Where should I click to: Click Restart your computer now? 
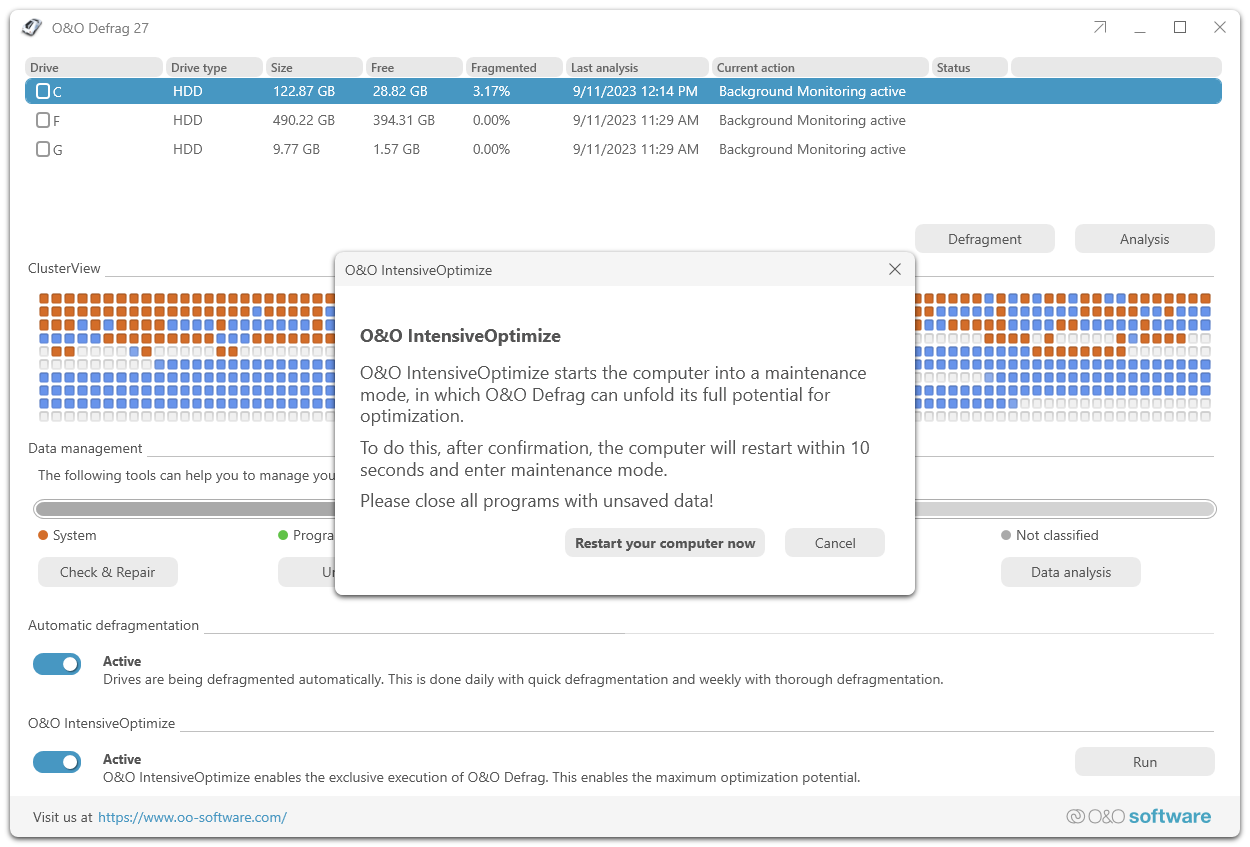pyautogui.click(x=665, y=542)
